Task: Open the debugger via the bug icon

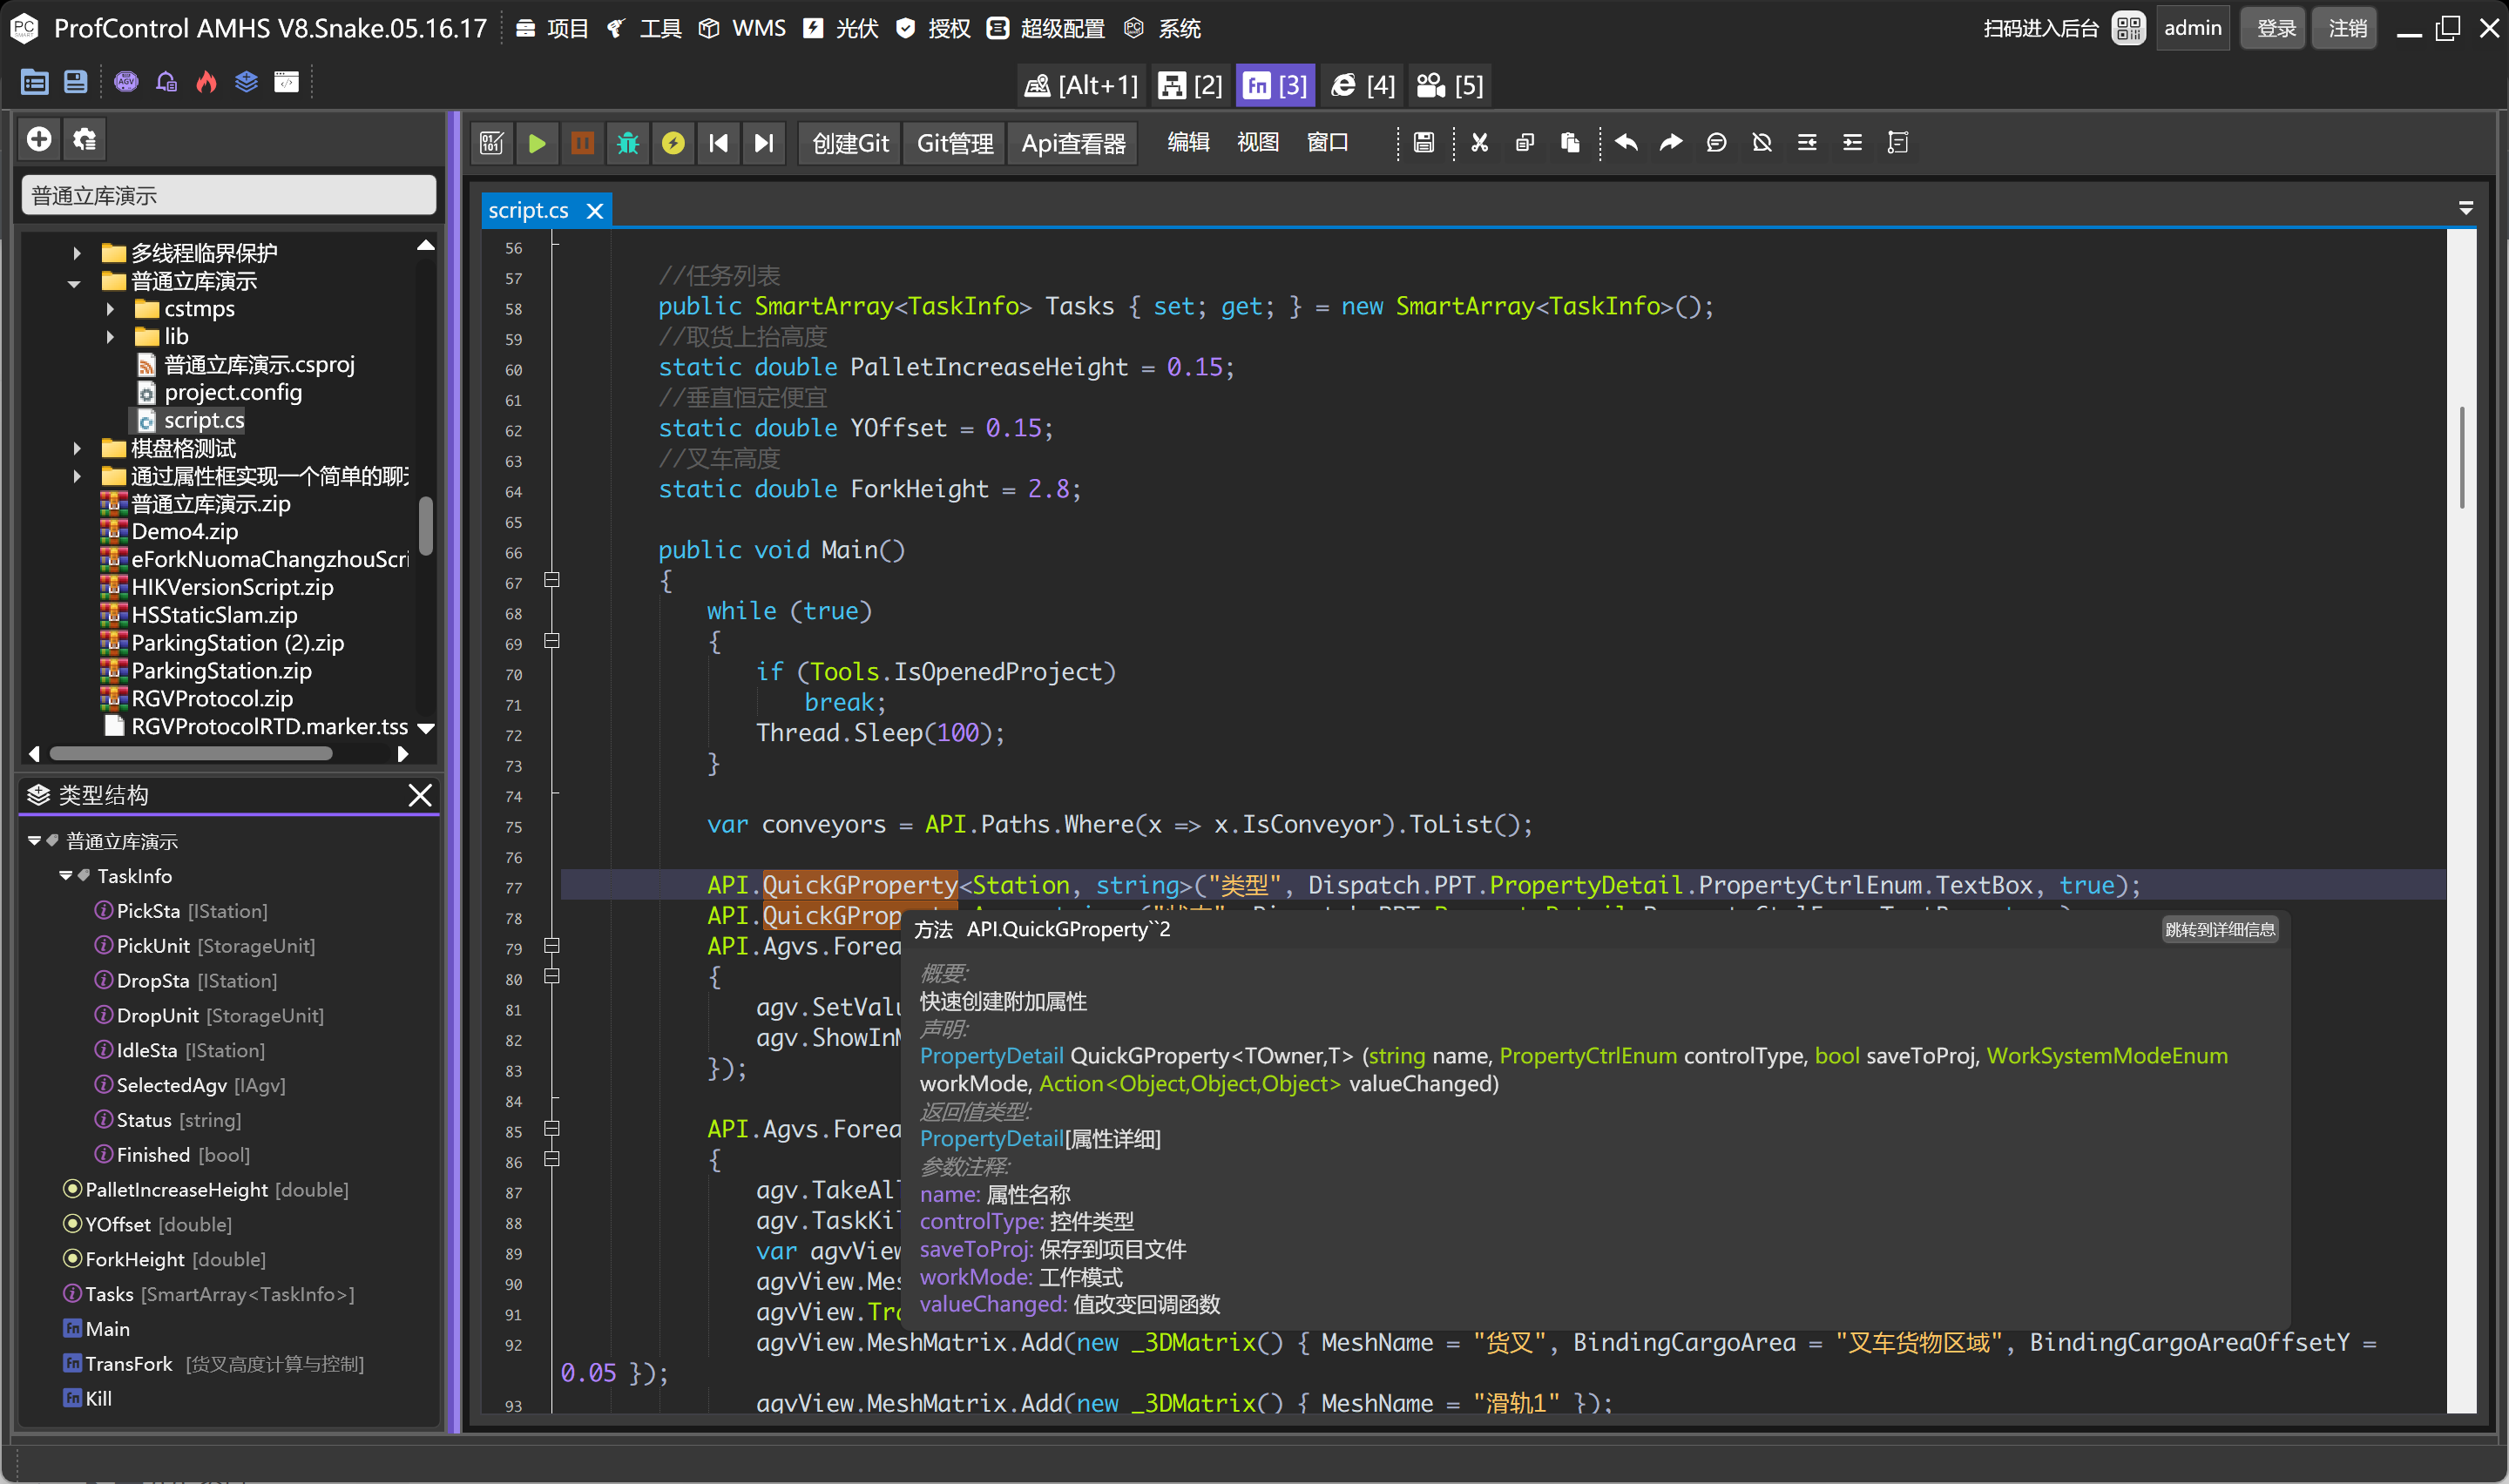Action: click(x=627, y=143)
